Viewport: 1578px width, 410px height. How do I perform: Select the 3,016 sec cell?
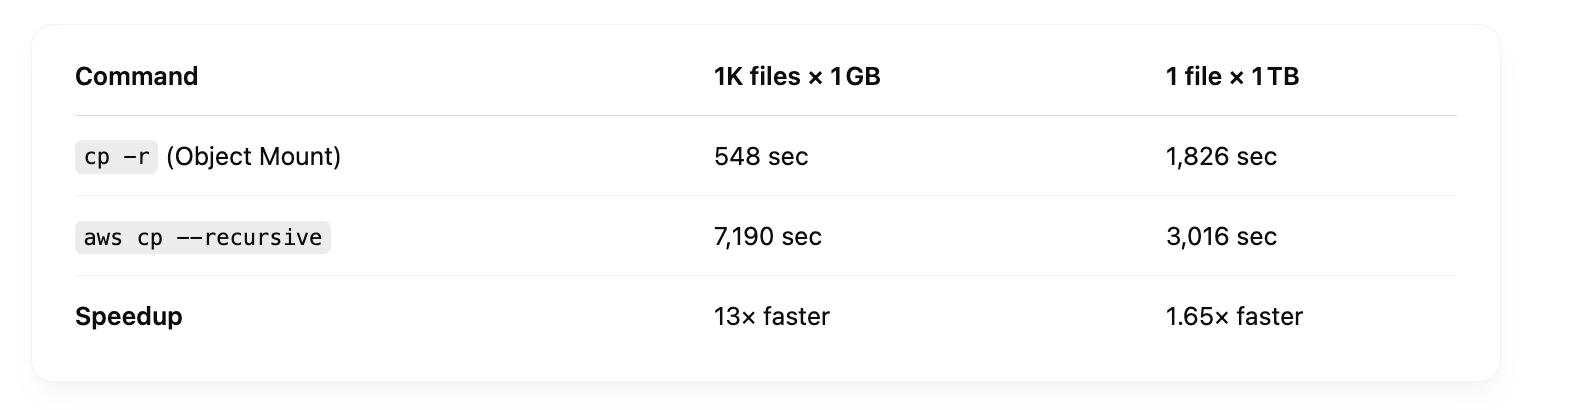coord(1221,237)
